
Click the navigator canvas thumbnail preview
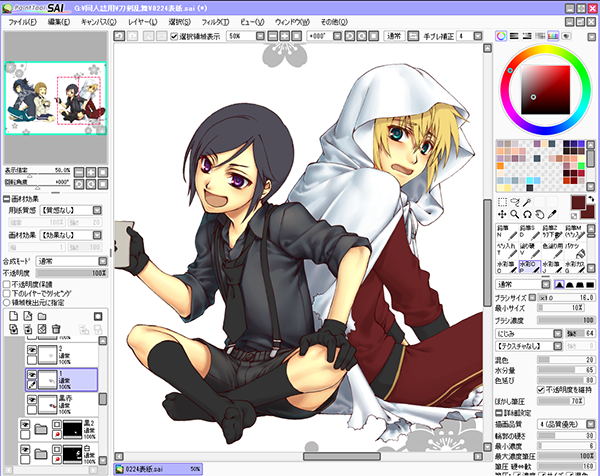point(55,98)
